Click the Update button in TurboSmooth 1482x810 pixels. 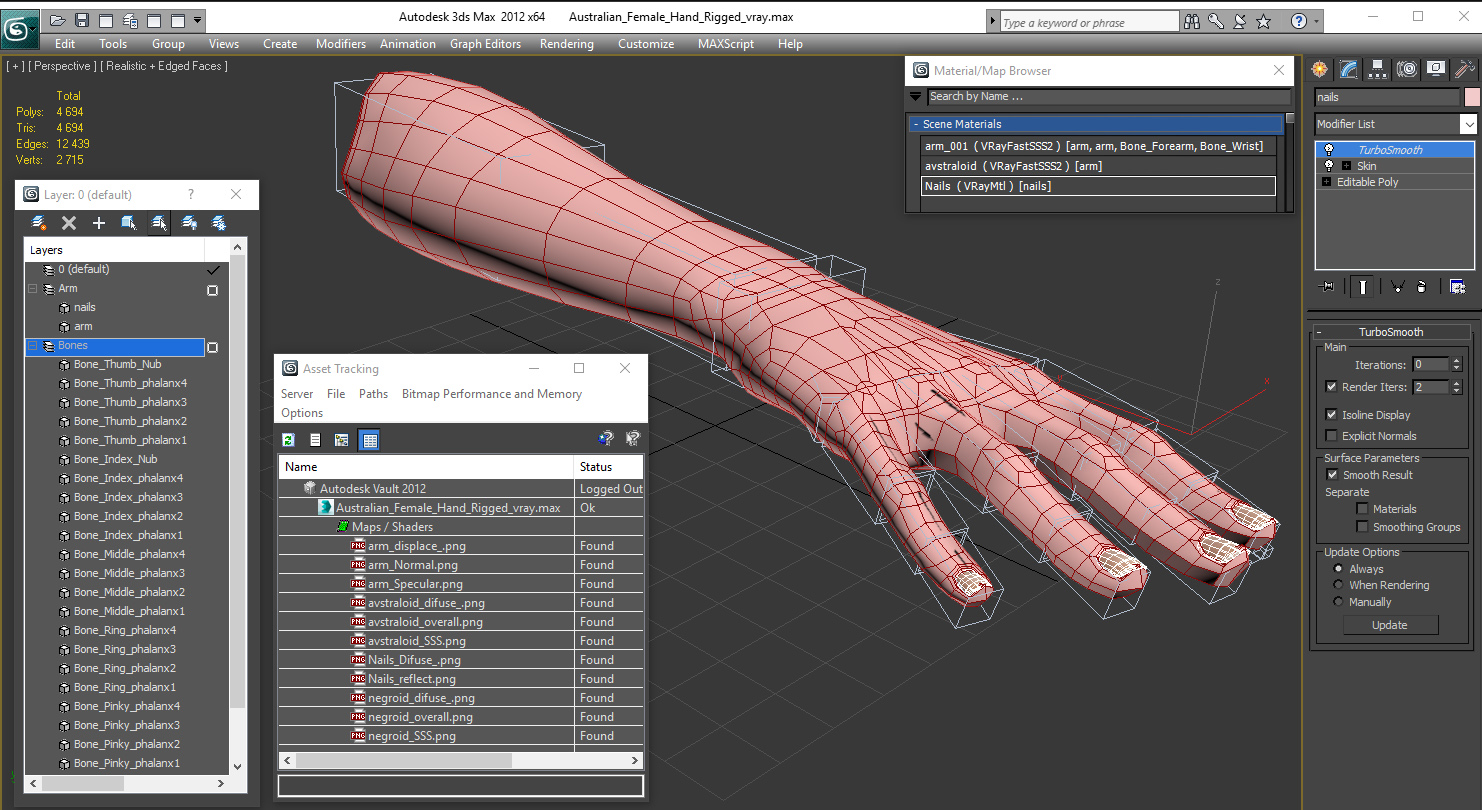point(1389,625)
